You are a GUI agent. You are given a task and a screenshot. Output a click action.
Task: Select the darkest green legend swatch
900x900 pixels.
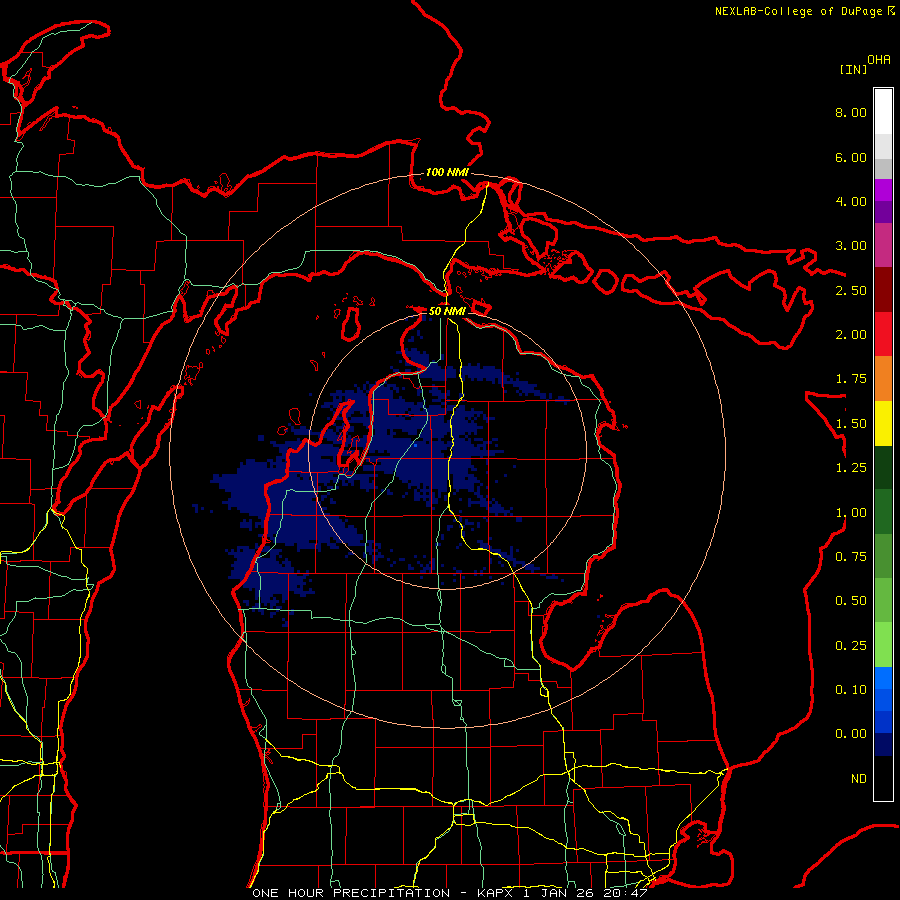click(883, 468)
